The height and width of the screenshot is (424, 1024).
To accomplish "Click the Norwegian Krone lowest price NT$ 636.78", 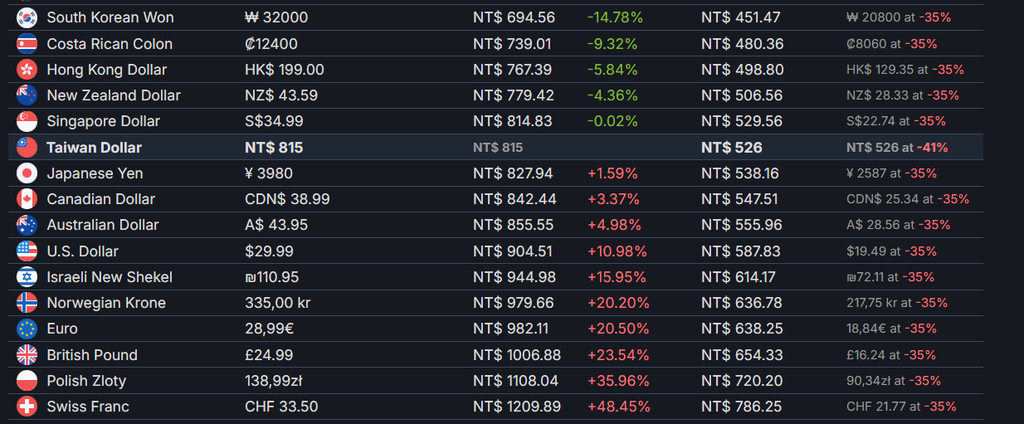I will pos(741,303).
